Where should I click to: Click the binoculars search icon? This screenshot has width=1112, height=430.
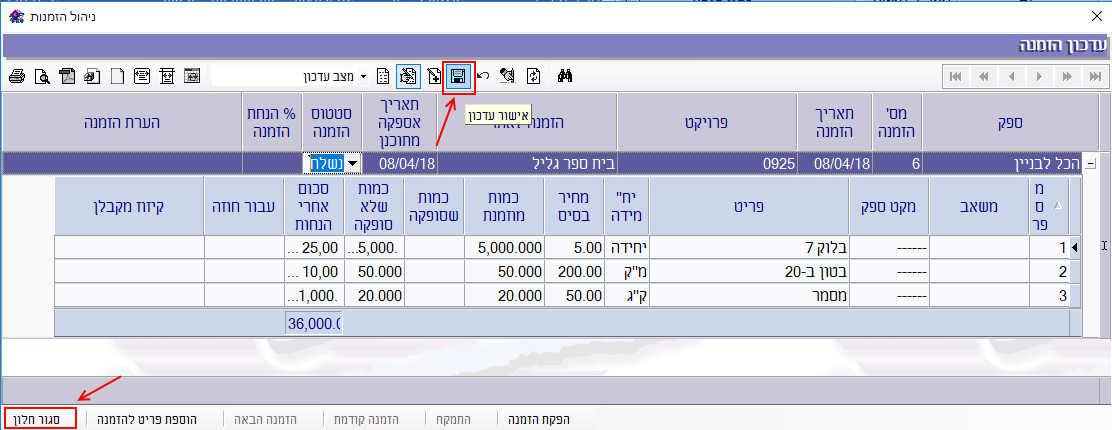pos(564,76)
